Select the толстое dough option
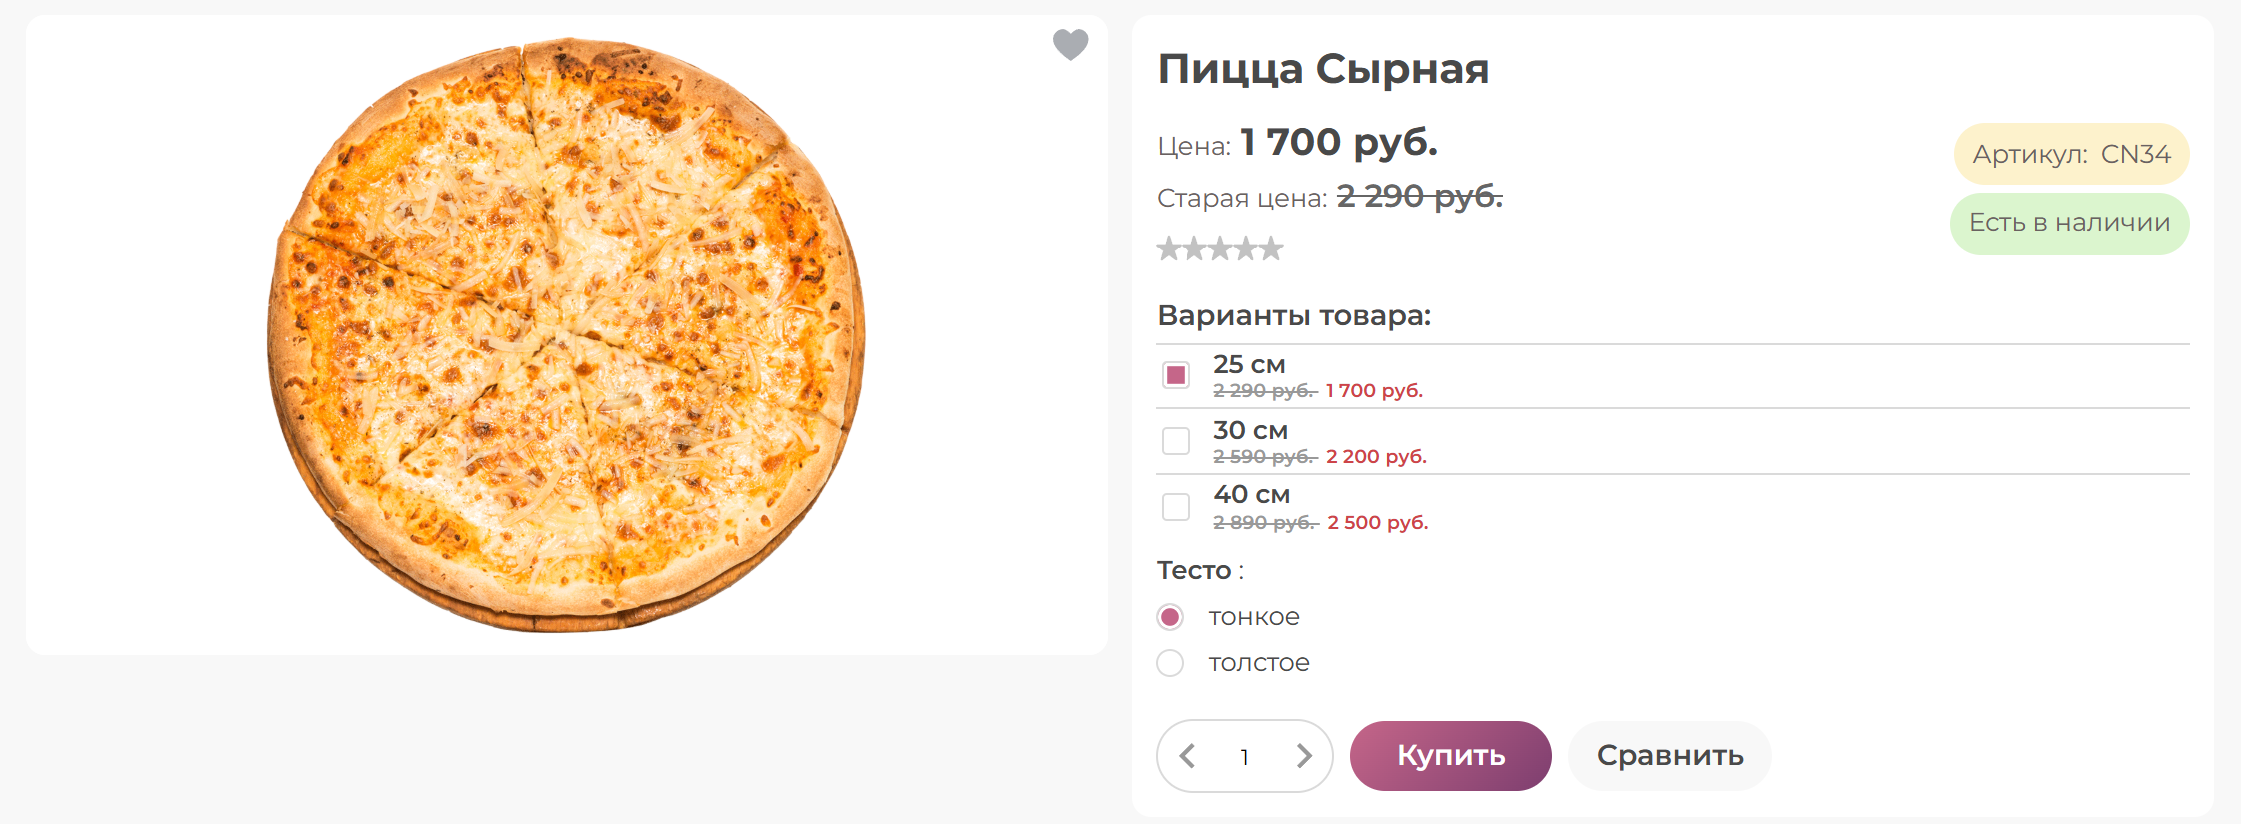Screen dimensions: 2241x824 (x=1169, y=663)
